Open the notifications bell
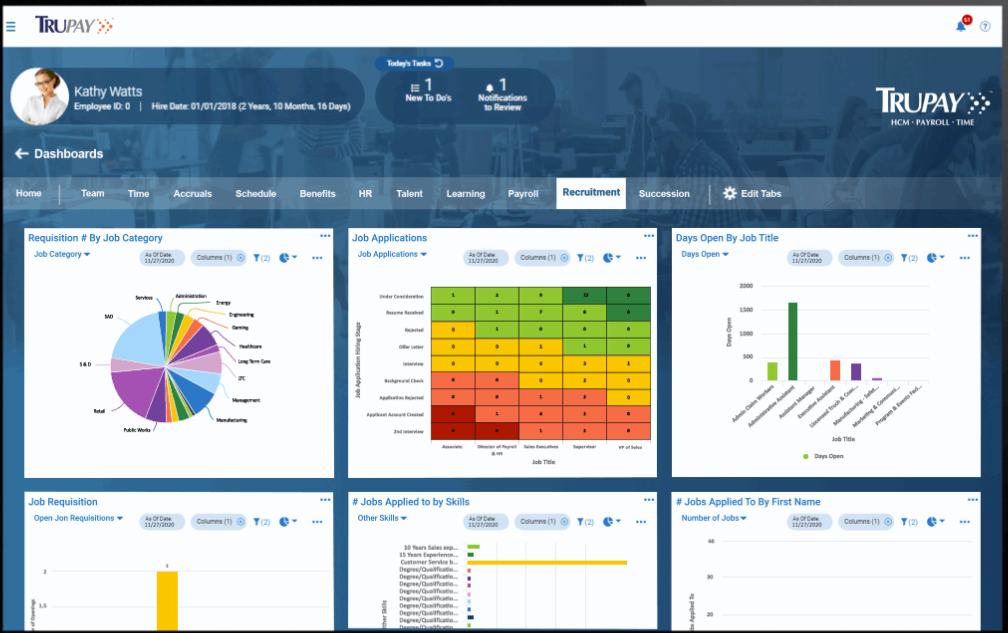The height and width of the screenshot is (633, 1008). click(961, 26)
